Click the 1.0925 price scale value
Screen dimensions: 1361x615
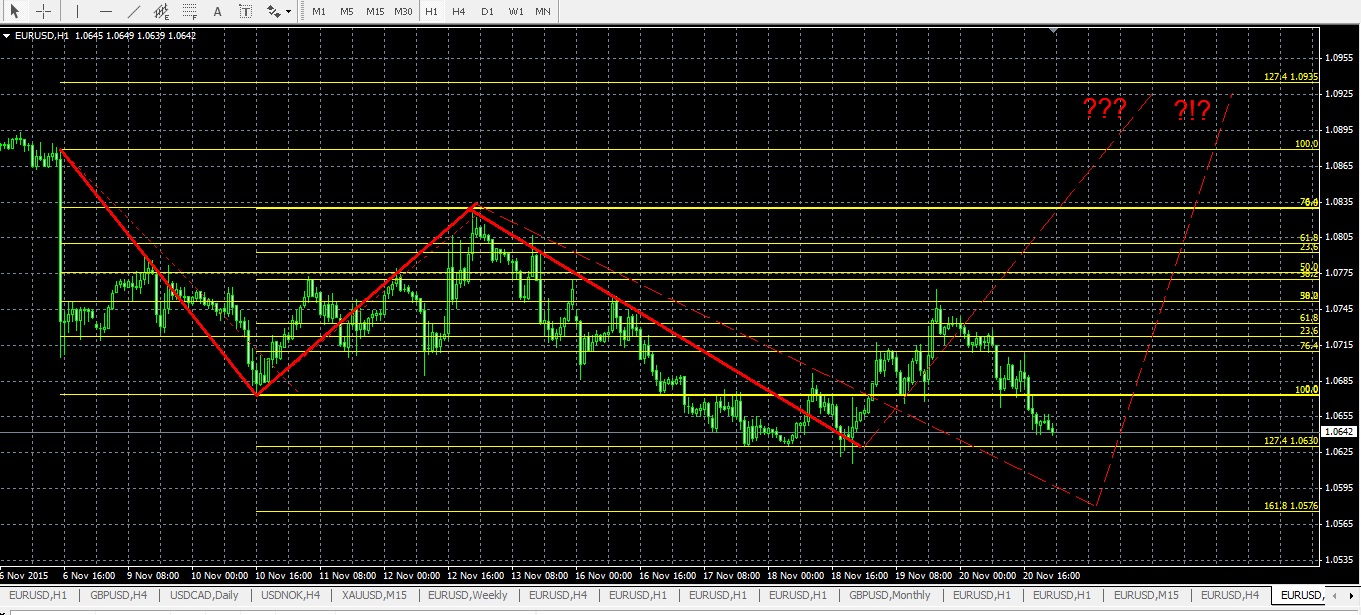(1340, 94)
